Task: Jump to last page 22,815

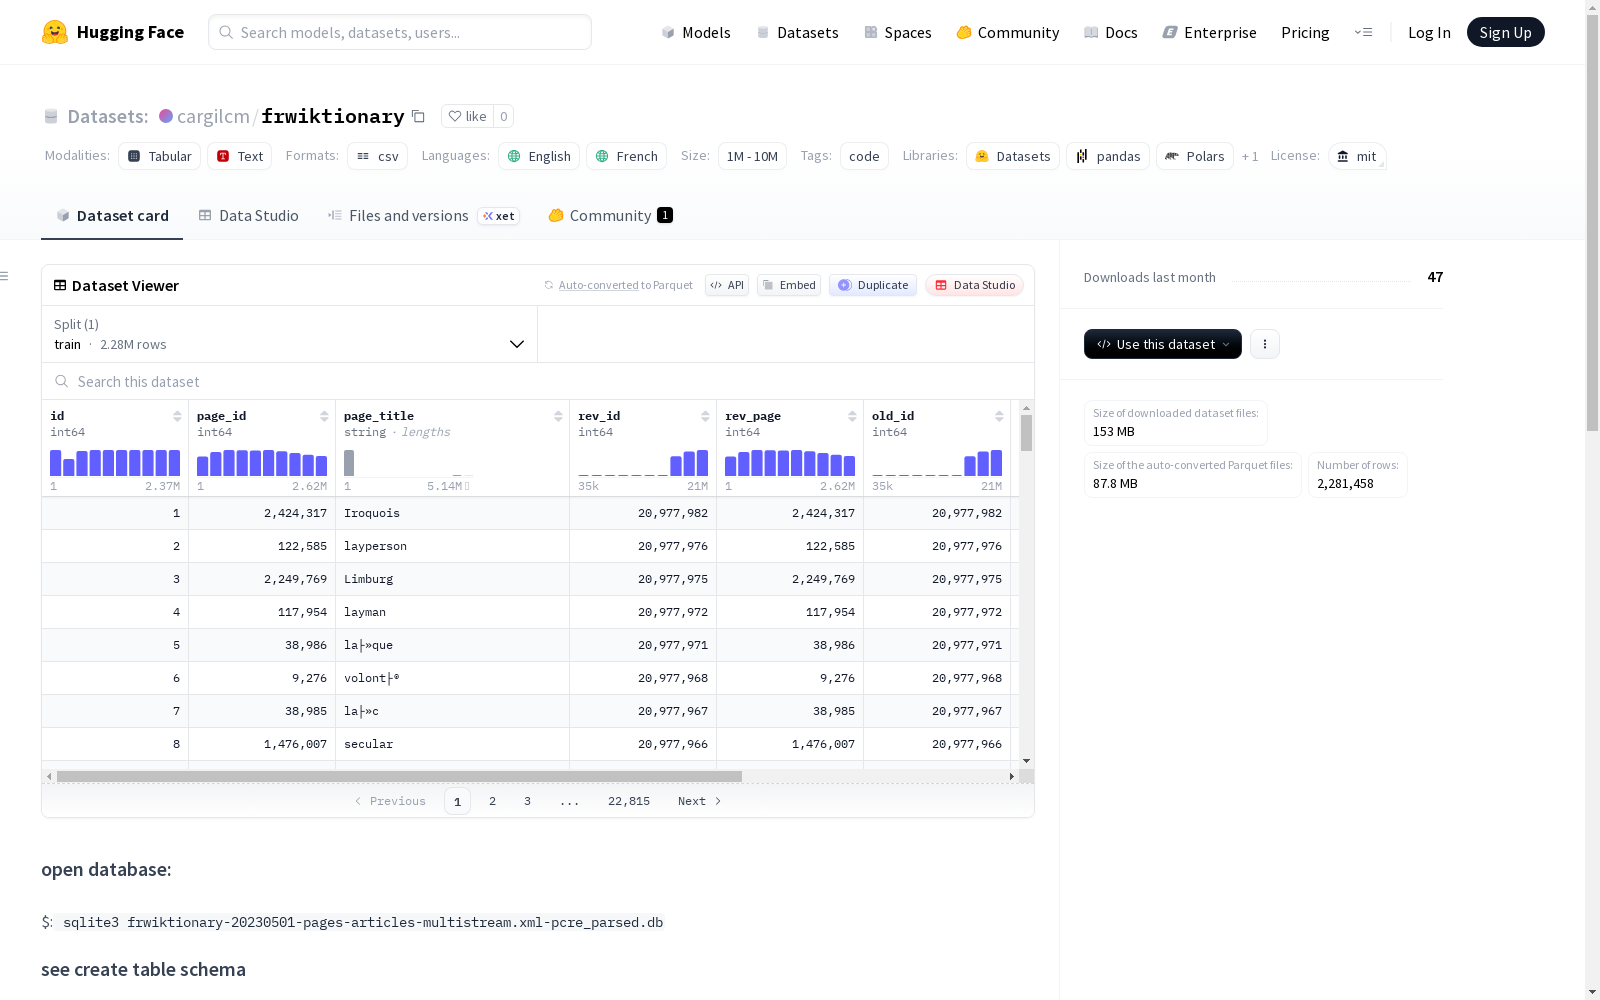Action: [629, 801]
